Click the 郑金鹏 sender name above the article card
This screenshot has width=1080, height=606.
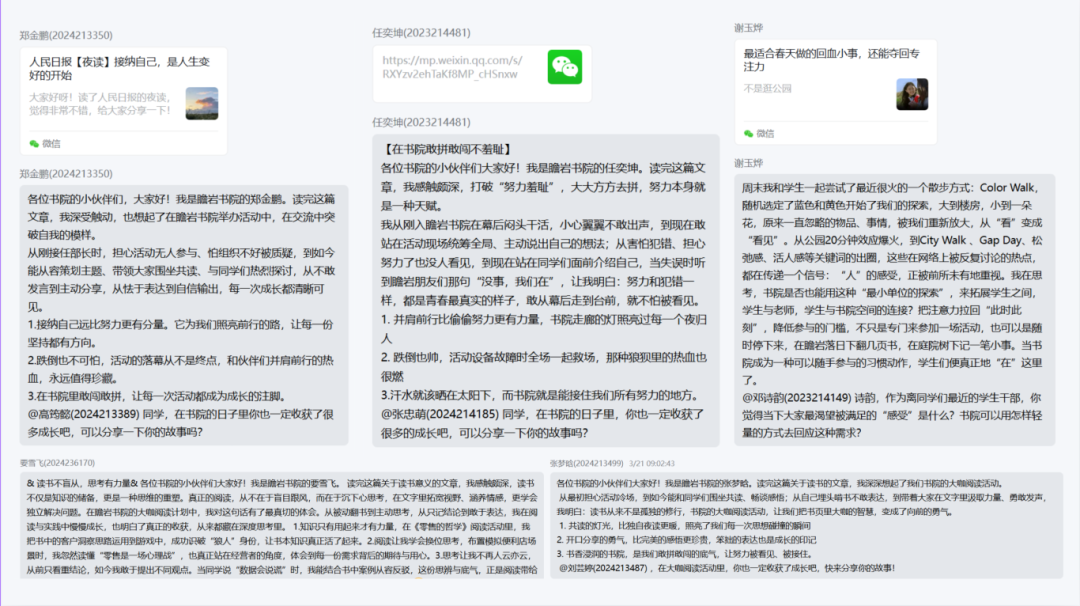(66, 35)
